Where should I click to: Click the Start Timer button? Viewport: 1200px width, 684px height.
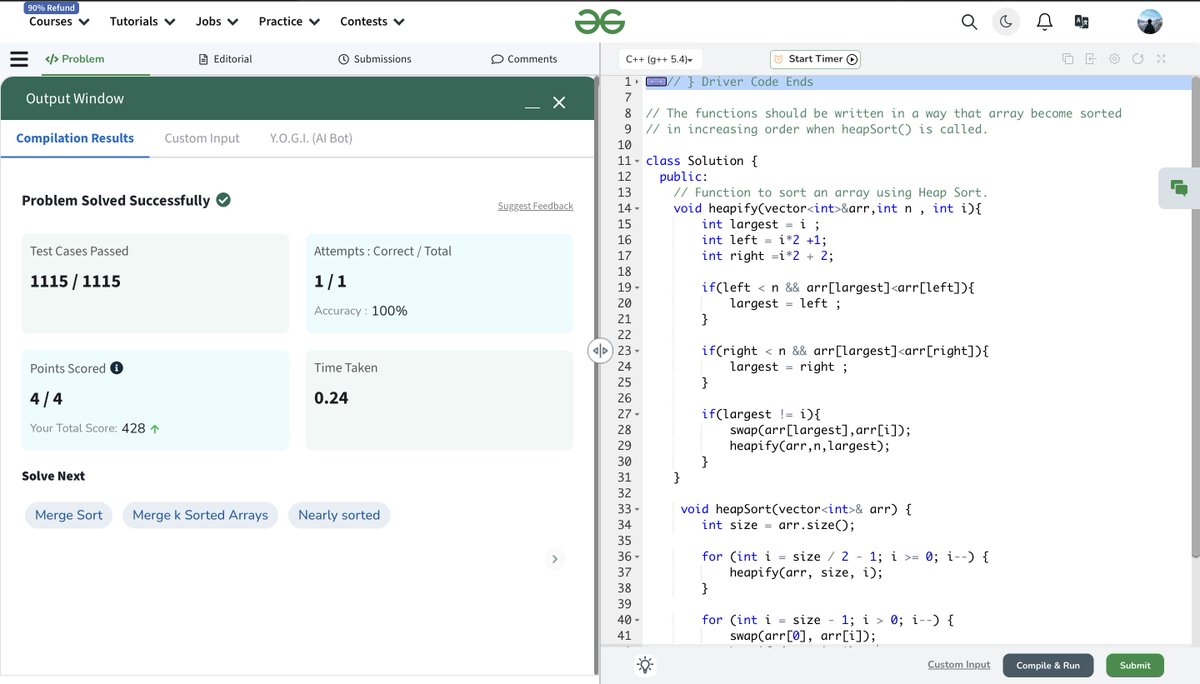(816, 59)
